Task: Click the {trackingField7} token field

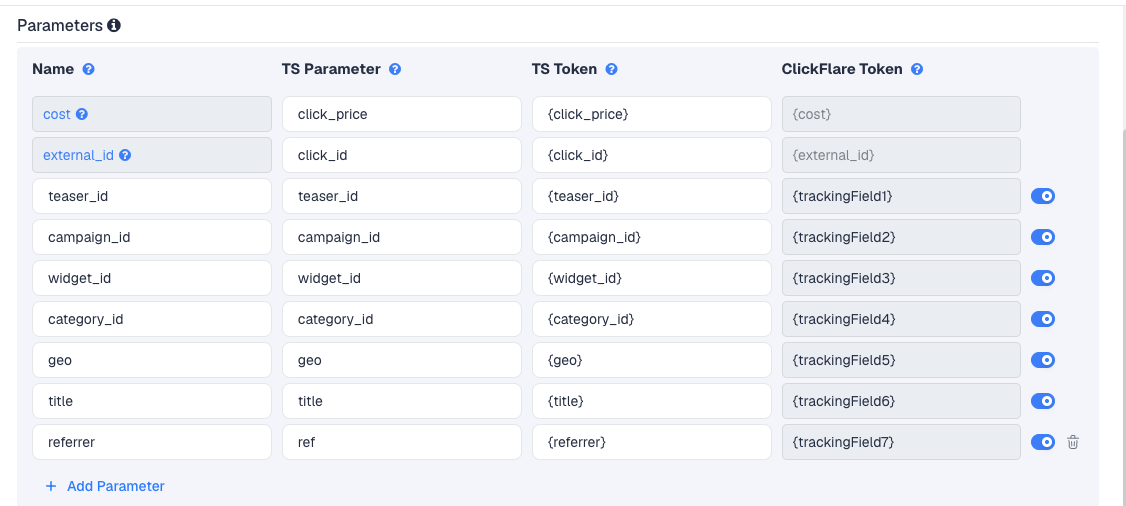Action: (x=901, y=442)
